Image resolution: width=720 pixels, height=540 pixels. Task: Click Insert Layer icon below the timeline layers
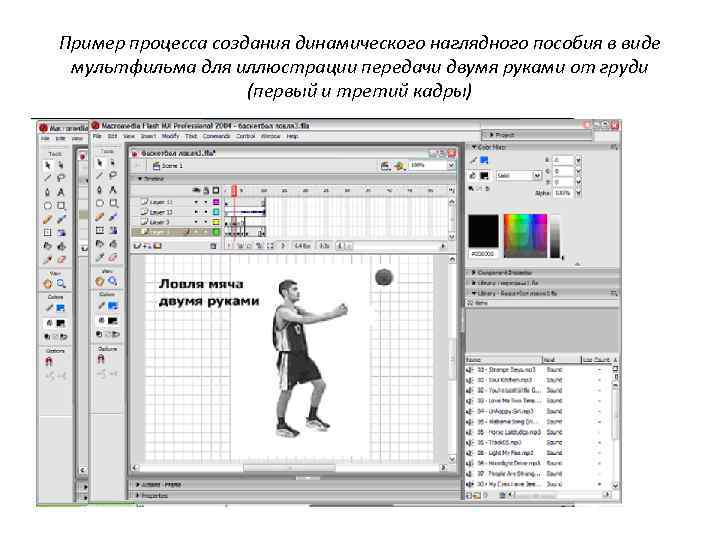point(137,246)
